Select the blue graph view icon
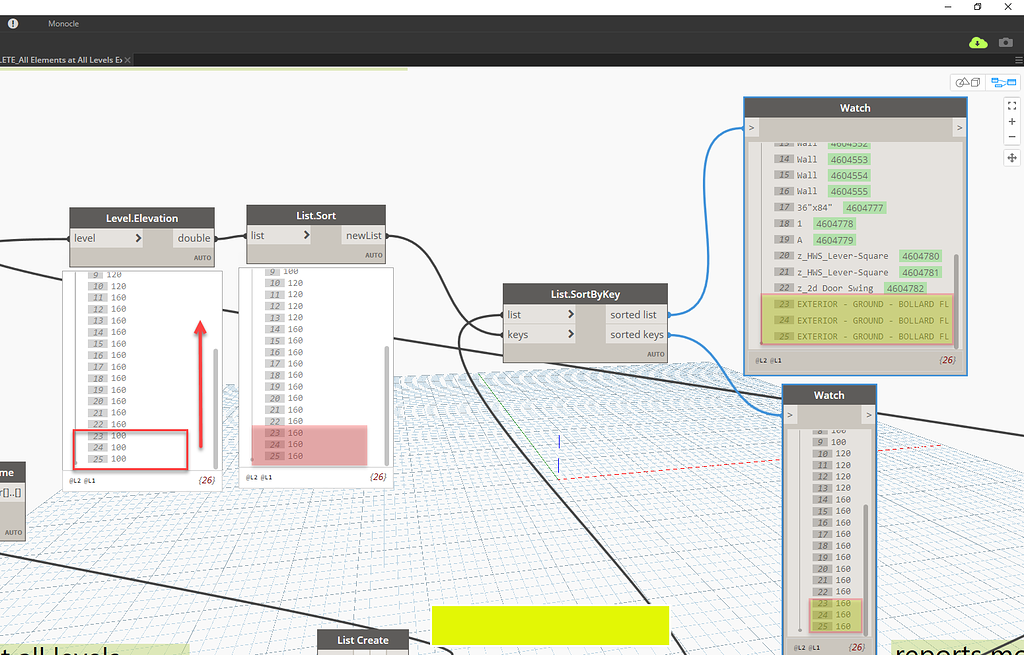1024x655 pixels. point(1003,82)
